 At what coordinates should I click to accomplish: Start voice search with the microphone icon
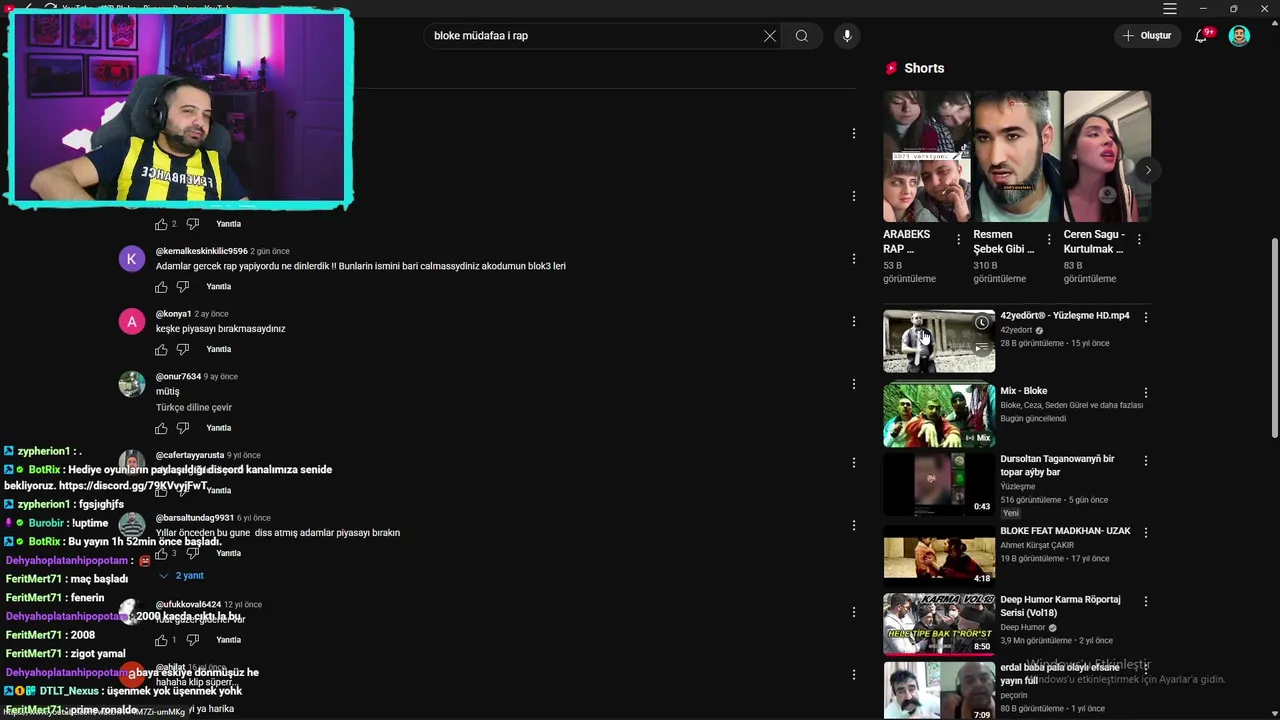[x=847, y=36]
